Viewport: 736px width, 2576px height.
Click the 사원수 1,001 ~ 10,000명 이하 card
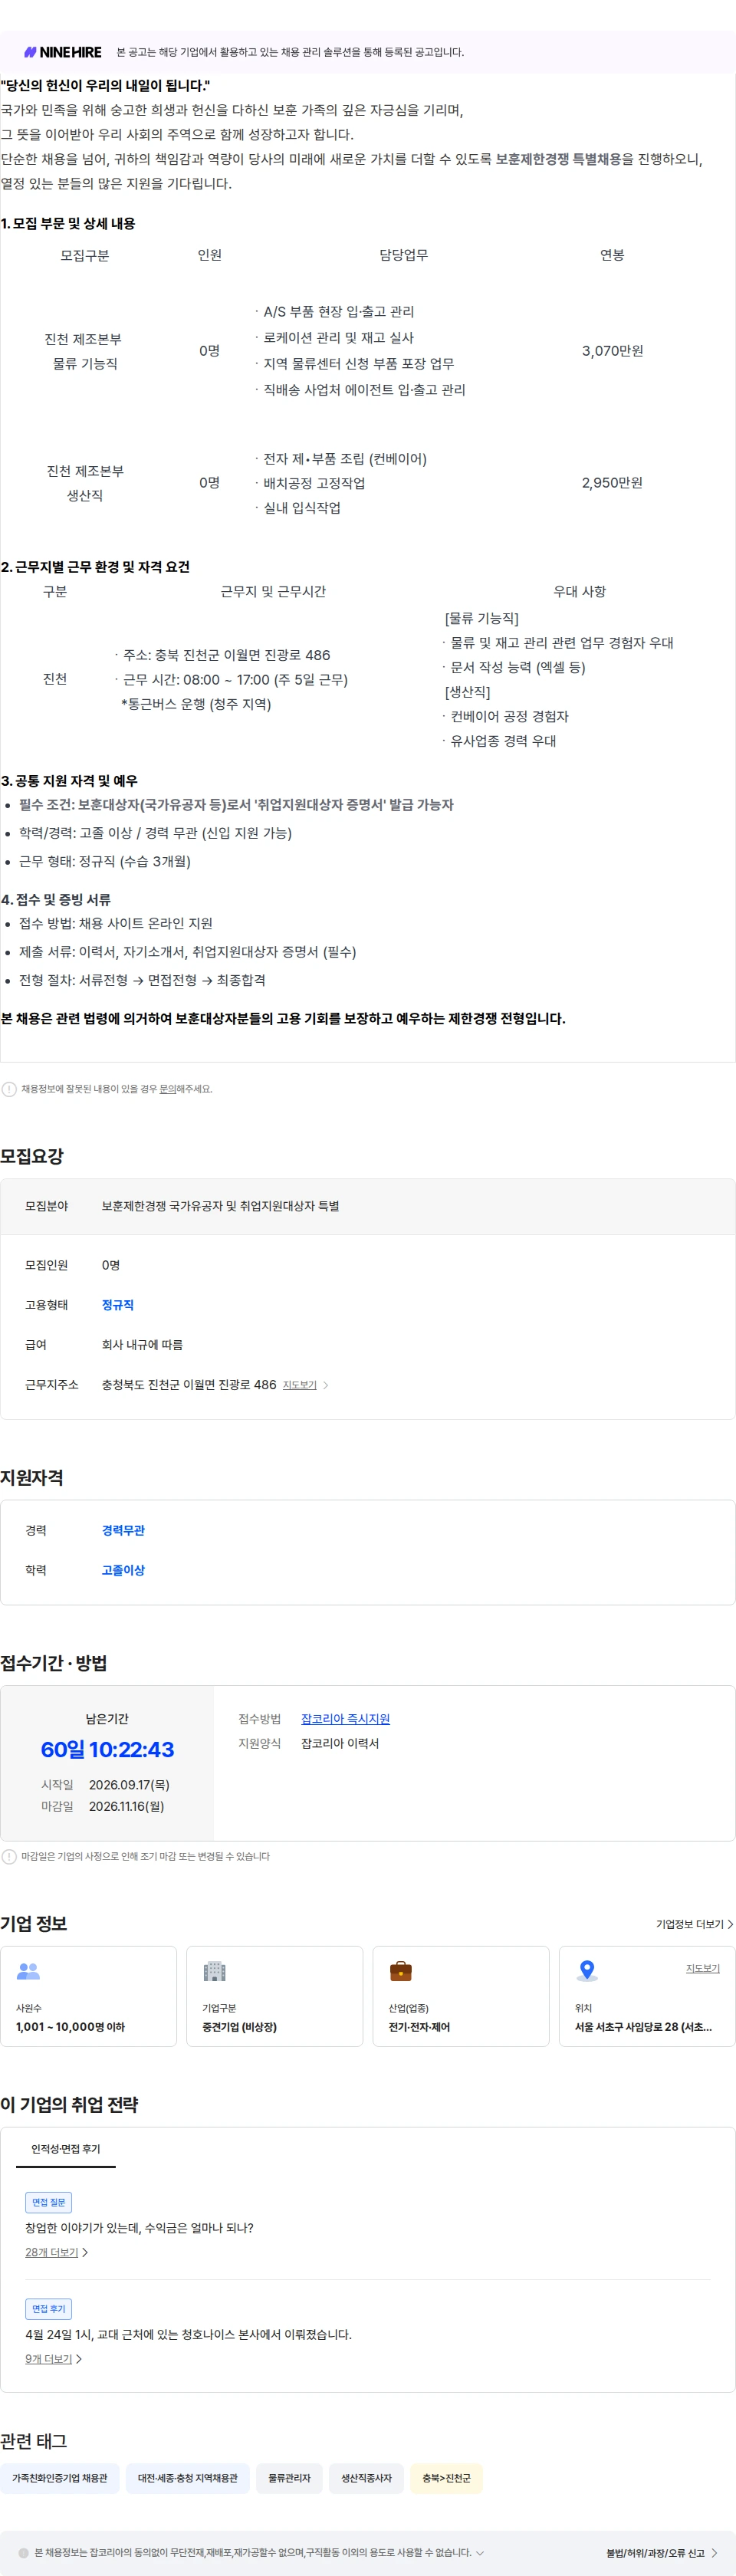[88, 1996]
